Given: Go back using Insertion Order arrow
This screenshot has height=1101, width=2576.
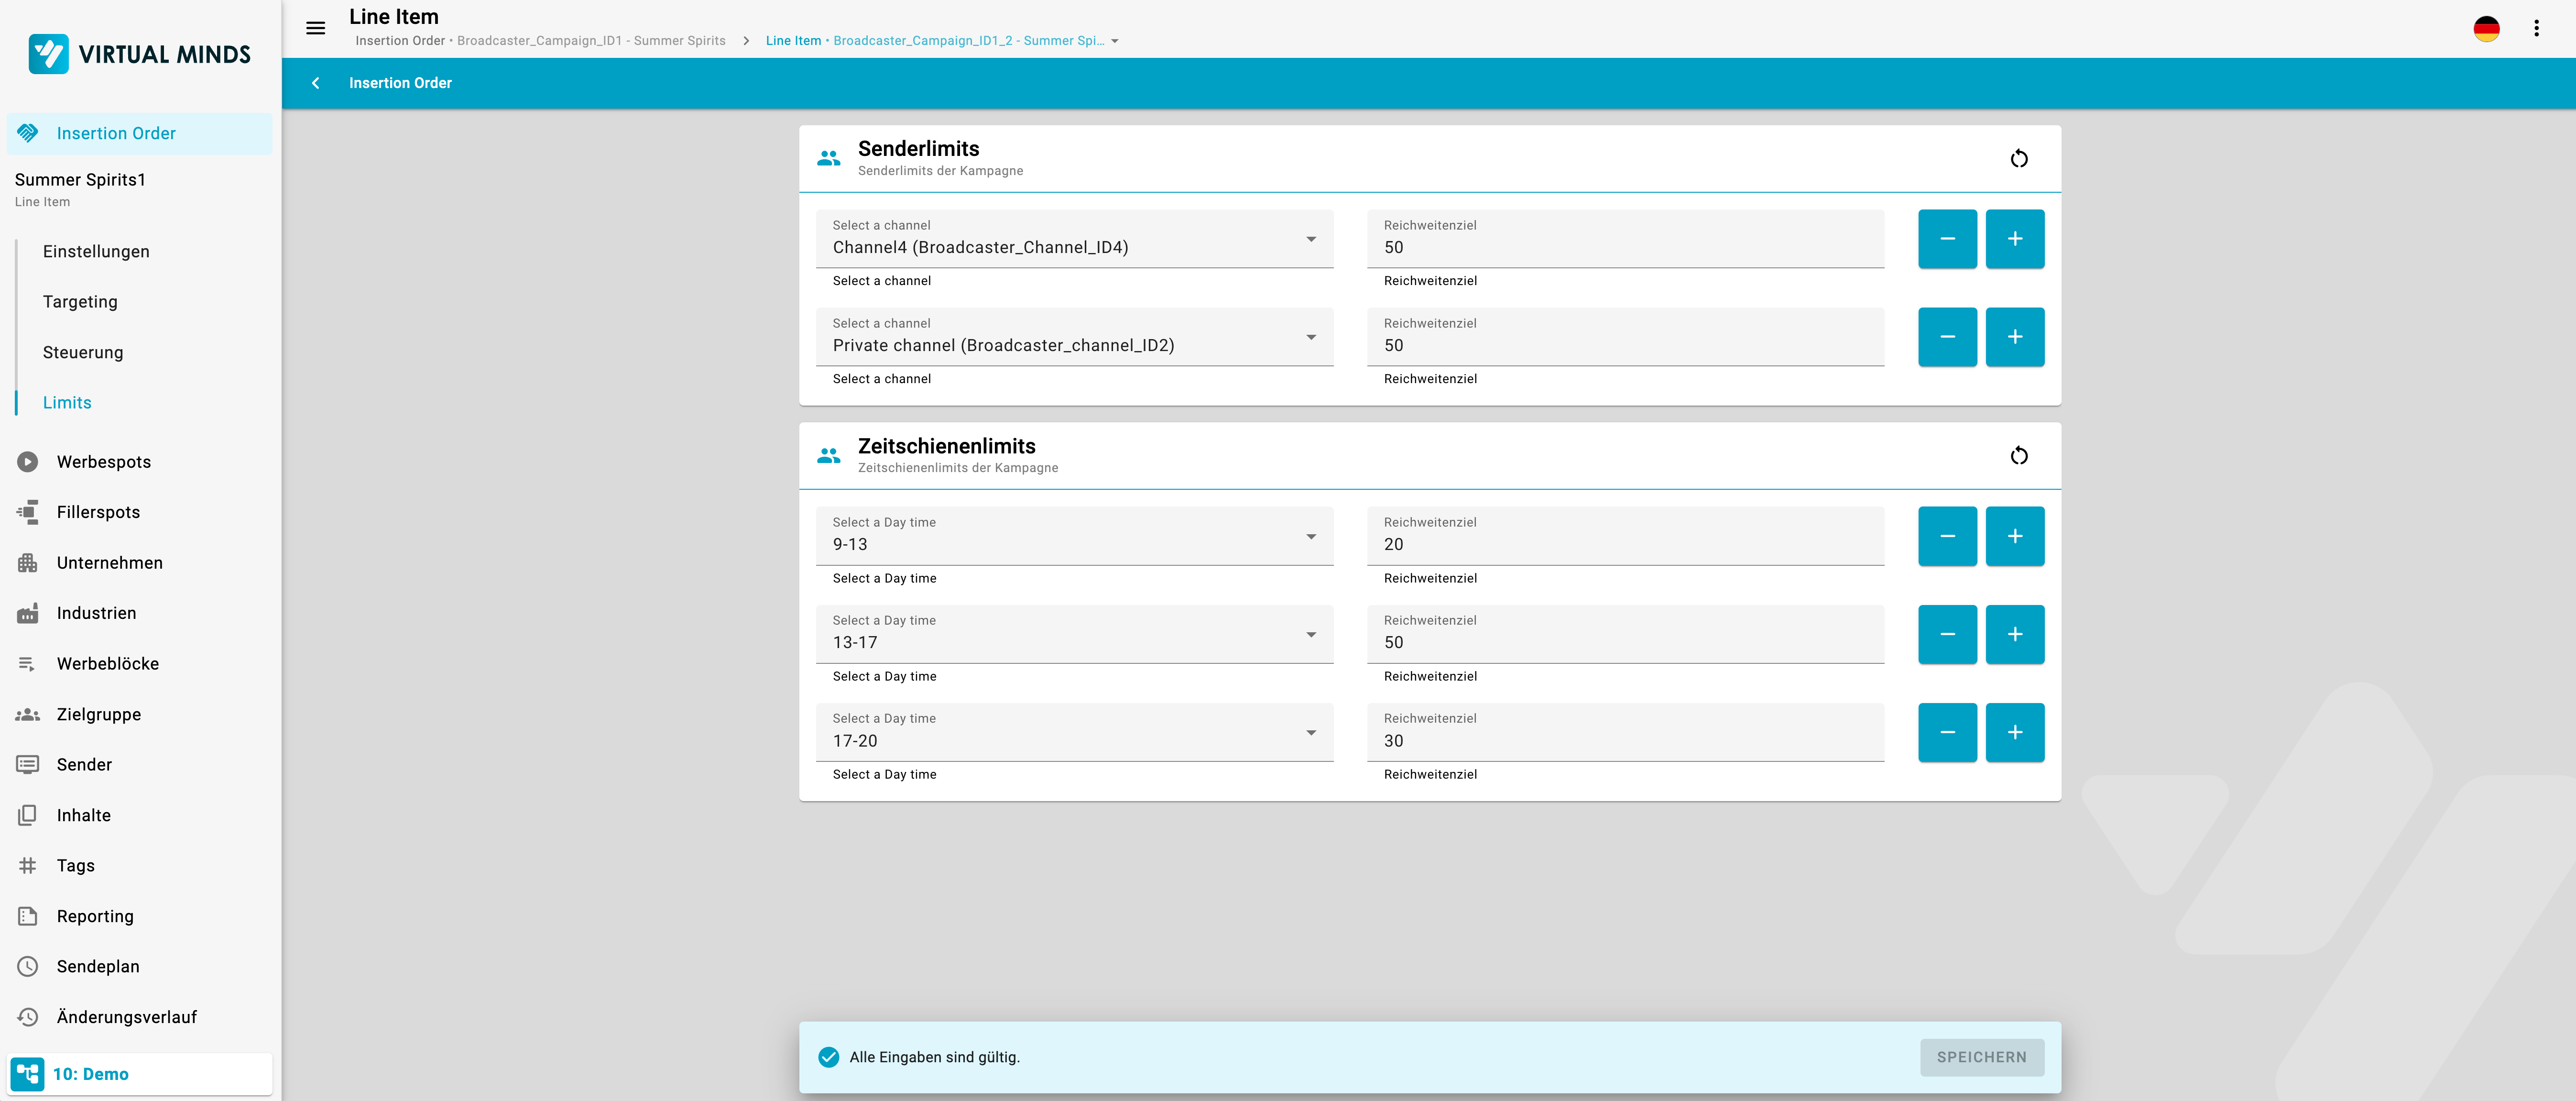Looking at the screenshot, I should [x=315, y=83].
